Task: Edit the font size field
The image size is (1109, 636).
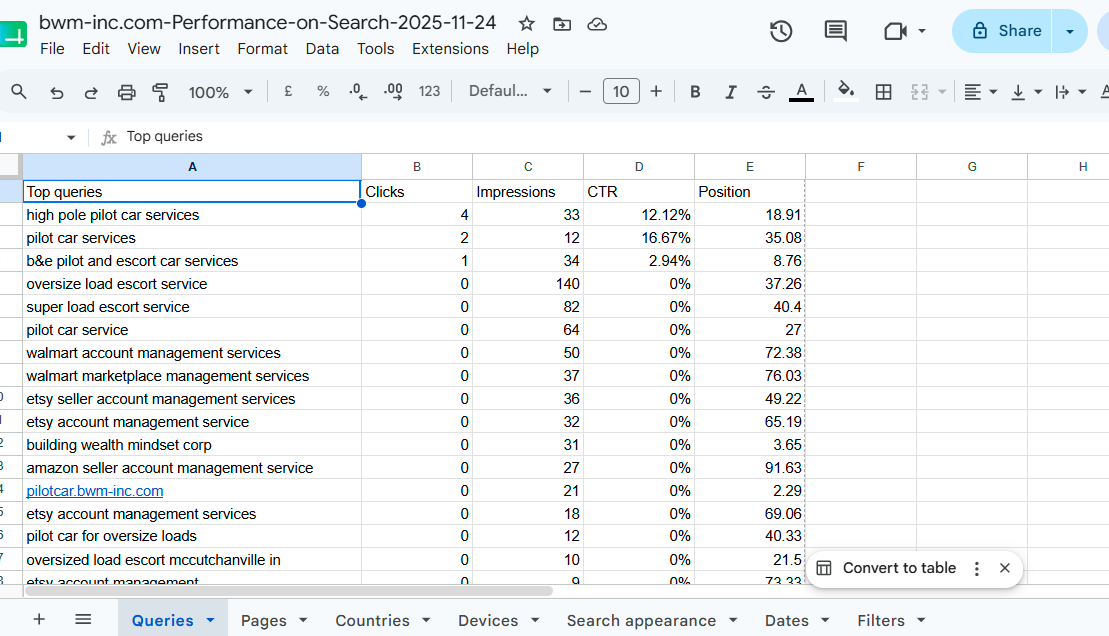Action: (621, 91)
